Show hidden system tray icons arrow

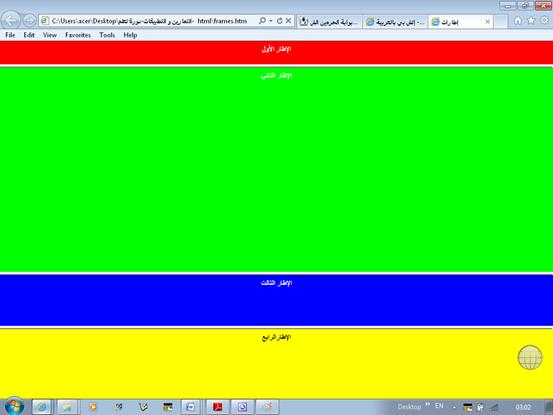454,408
